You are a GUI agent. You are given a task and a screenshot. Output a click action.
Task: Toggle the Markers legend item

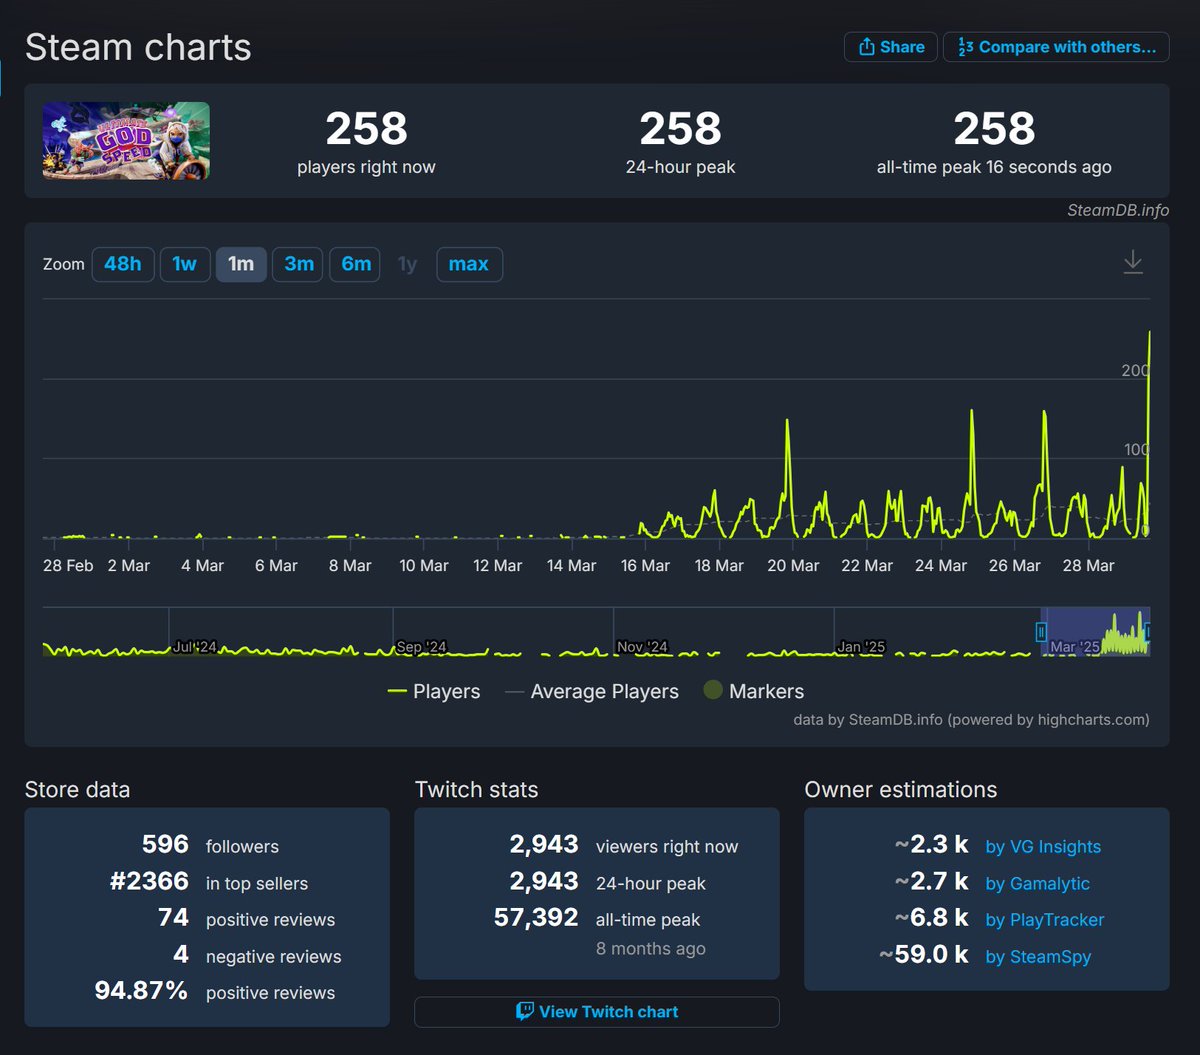pos(754,691)
